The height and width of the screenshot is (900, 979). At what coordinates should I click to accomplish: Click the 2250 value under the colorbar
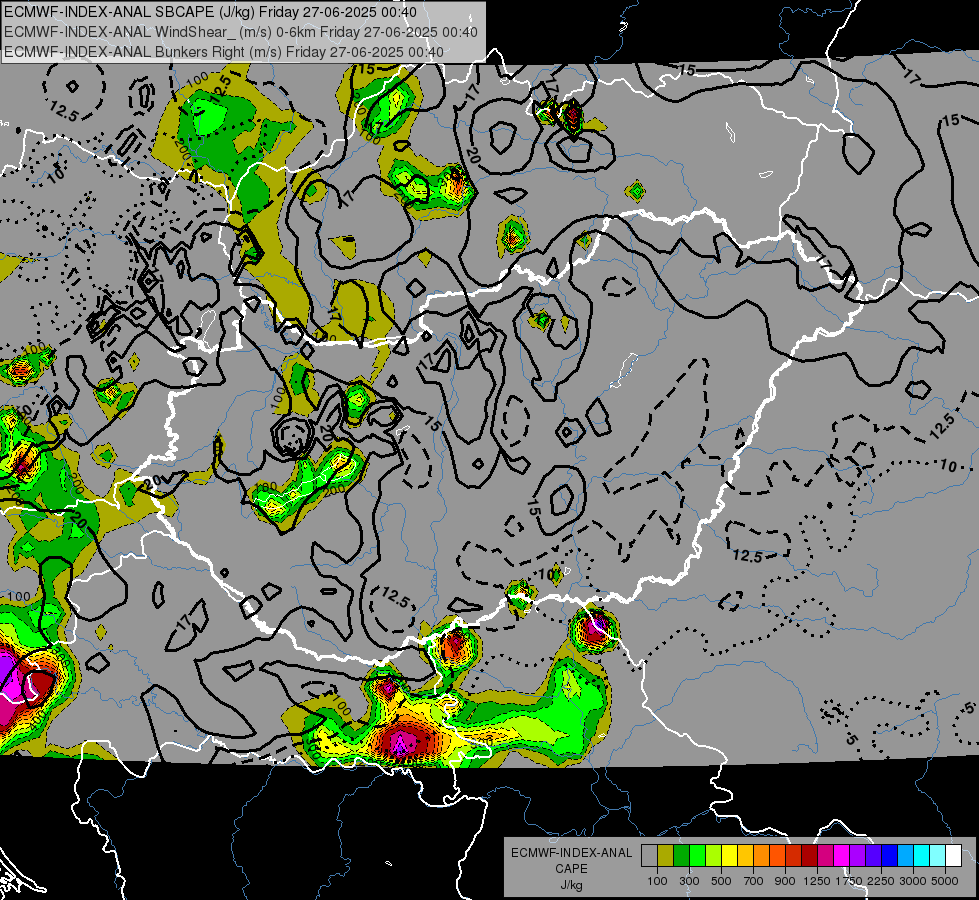tap(881, 881)
